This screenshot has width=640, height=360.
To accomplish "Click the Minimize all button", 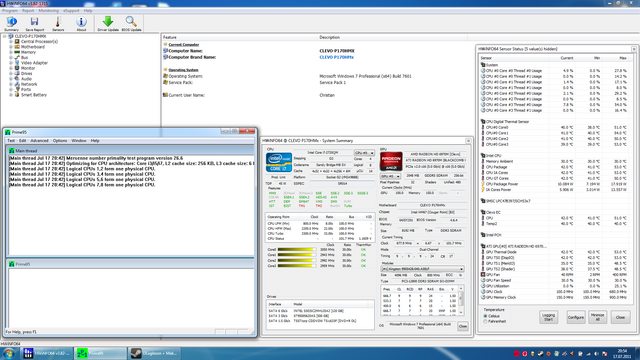I will point(598,317).
